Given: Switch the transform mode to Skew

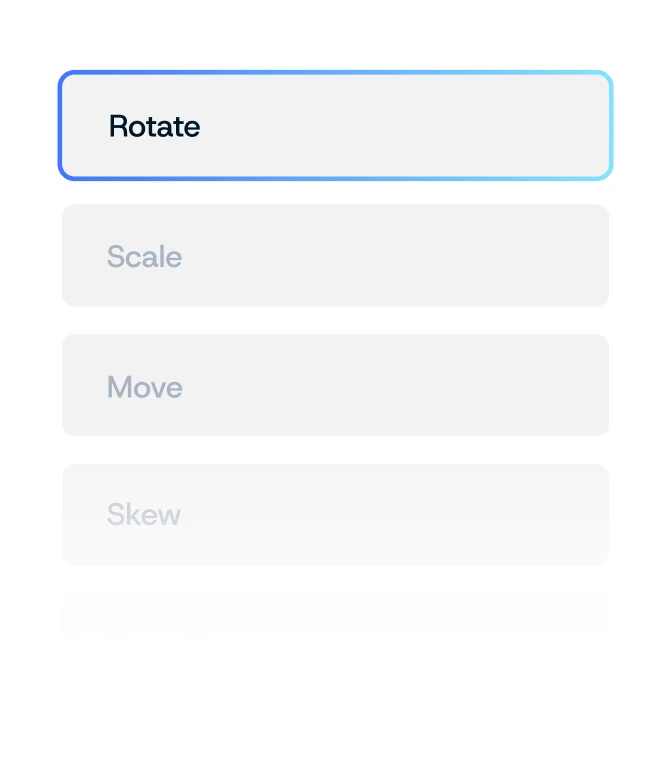Looking at the screenshot, I should [x=335, y=515].
